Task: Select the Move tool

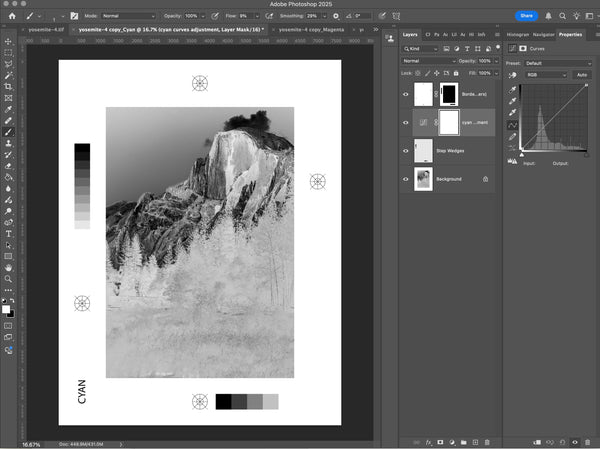Action: coord(8,41)
